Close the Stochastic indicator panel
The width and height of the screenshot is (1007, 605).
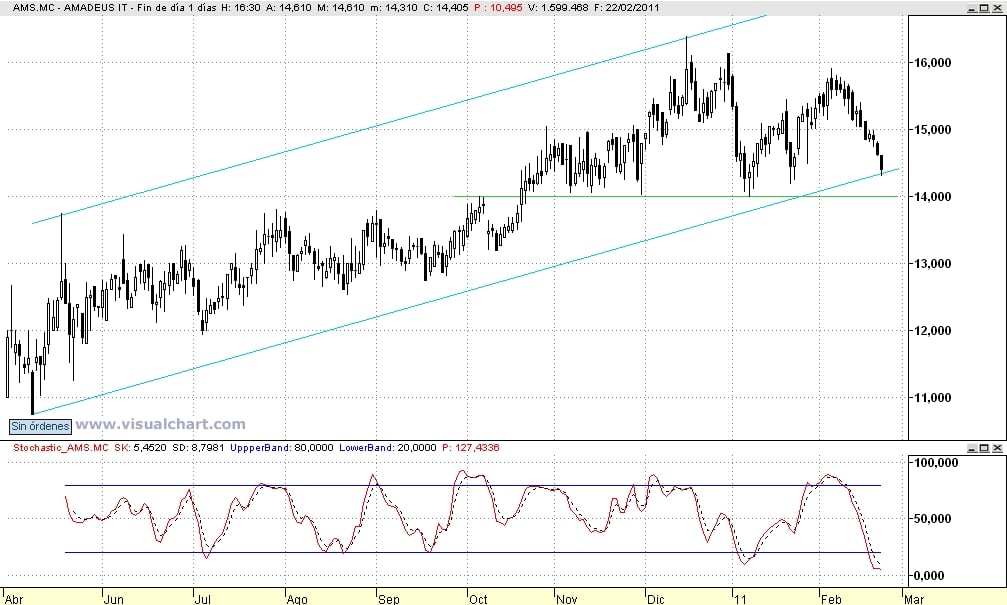997,448
